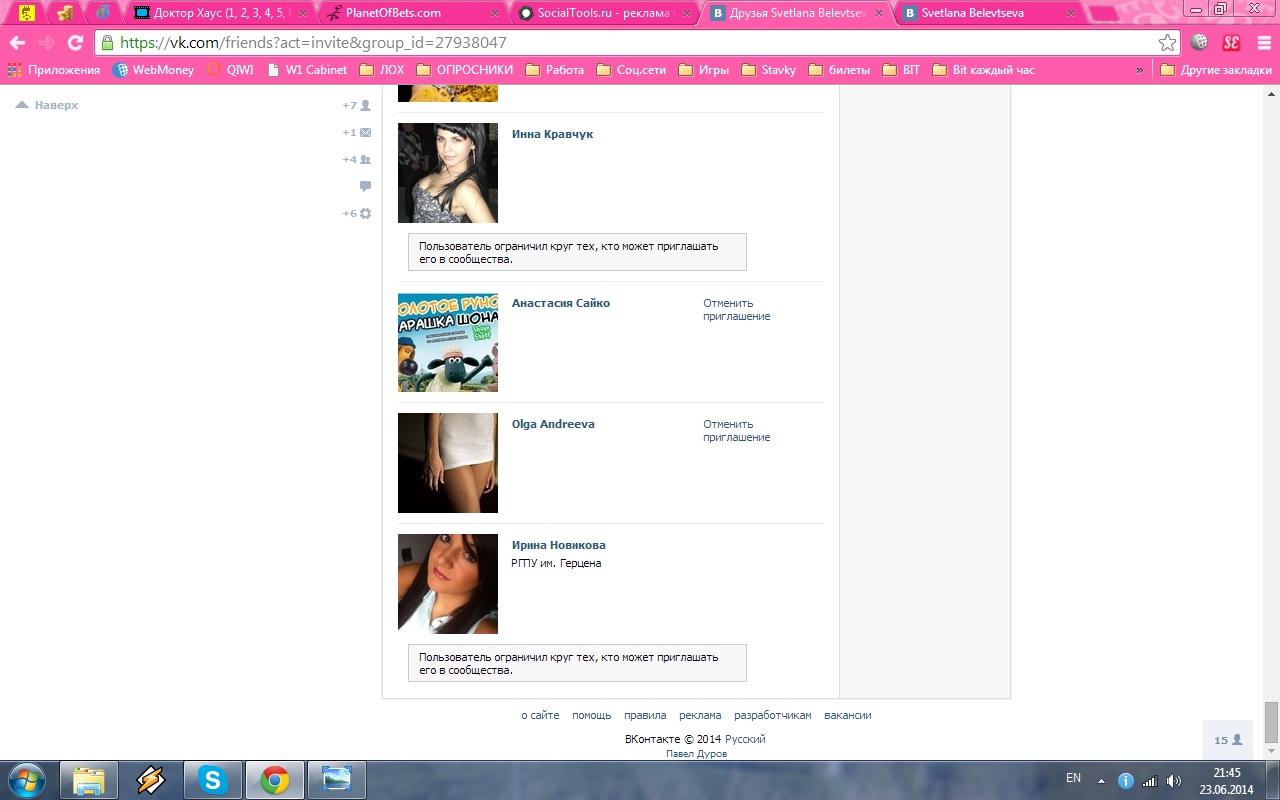Open Инна Кравчук profile name
This screenshot has width=1280, height=800.
click(x=552, y=134)
